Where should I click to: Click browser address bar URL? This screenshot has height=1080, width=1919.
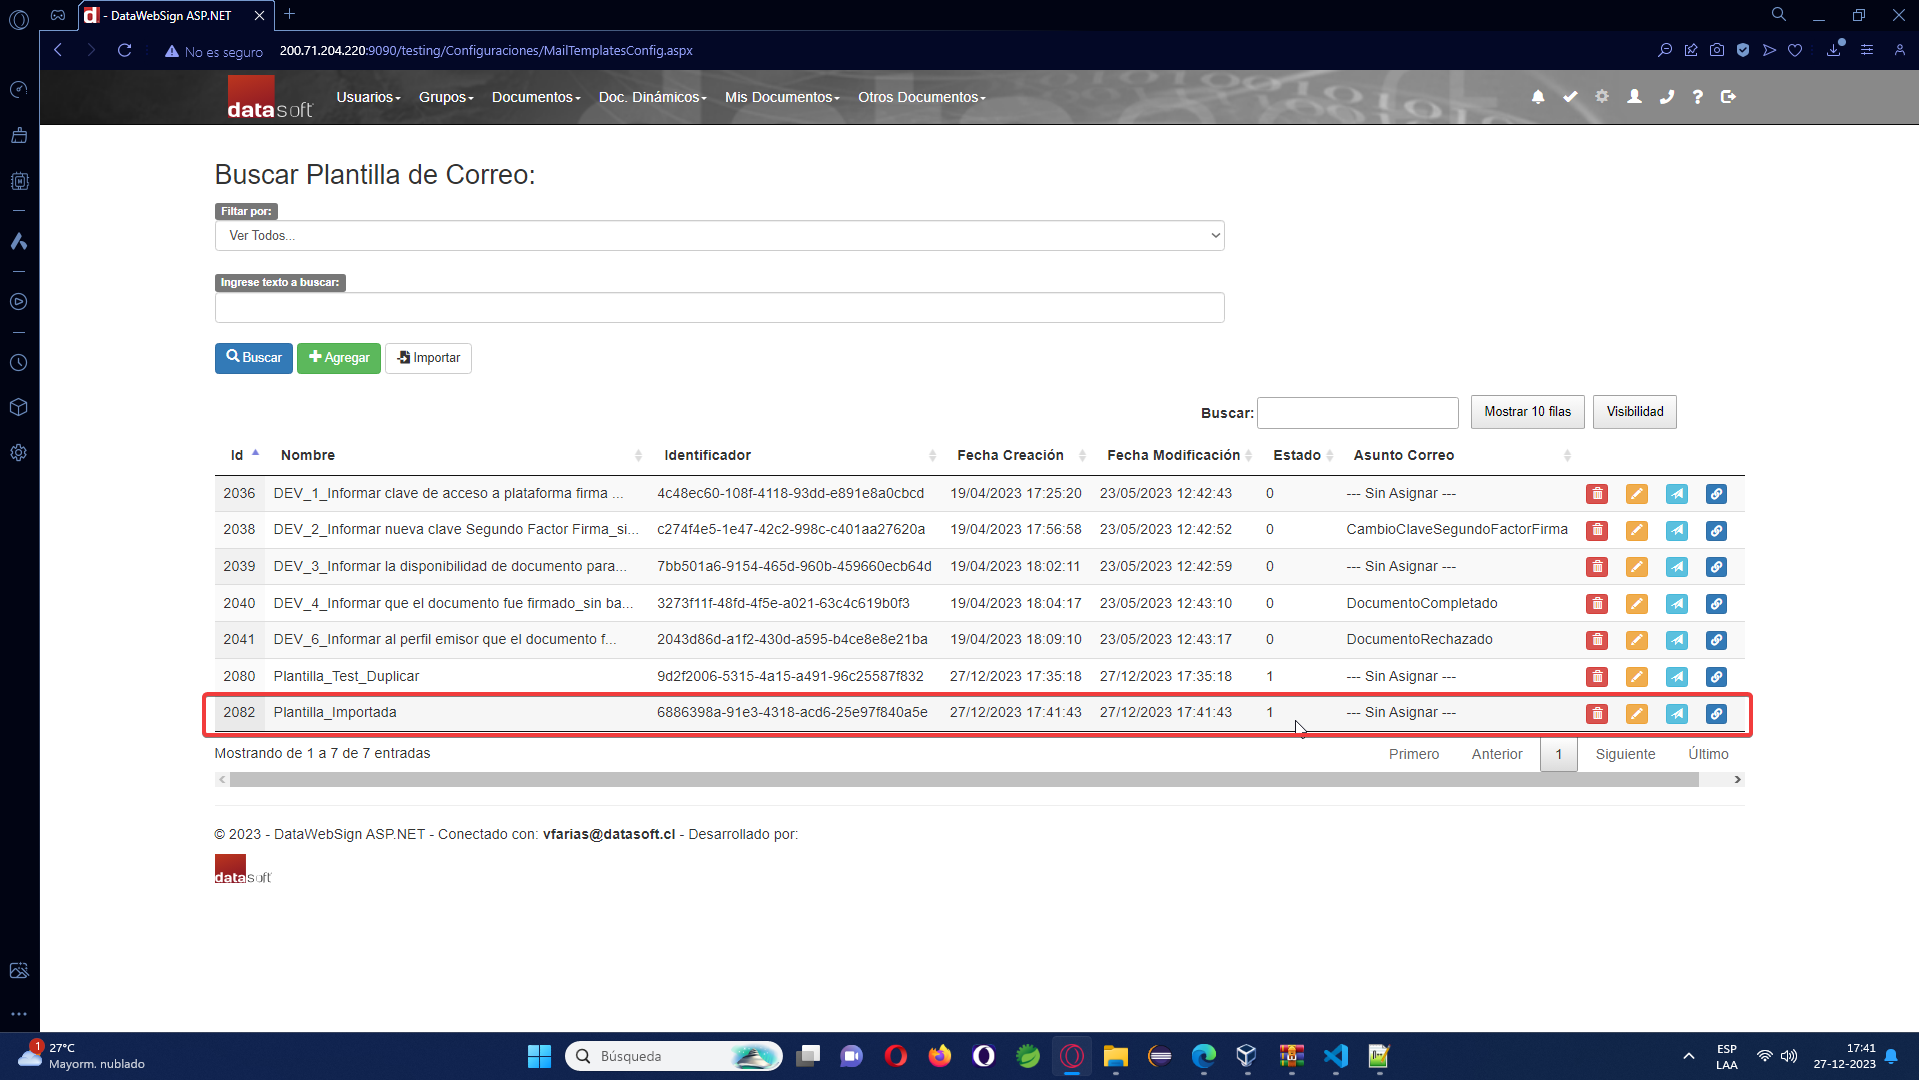point(486,50)
